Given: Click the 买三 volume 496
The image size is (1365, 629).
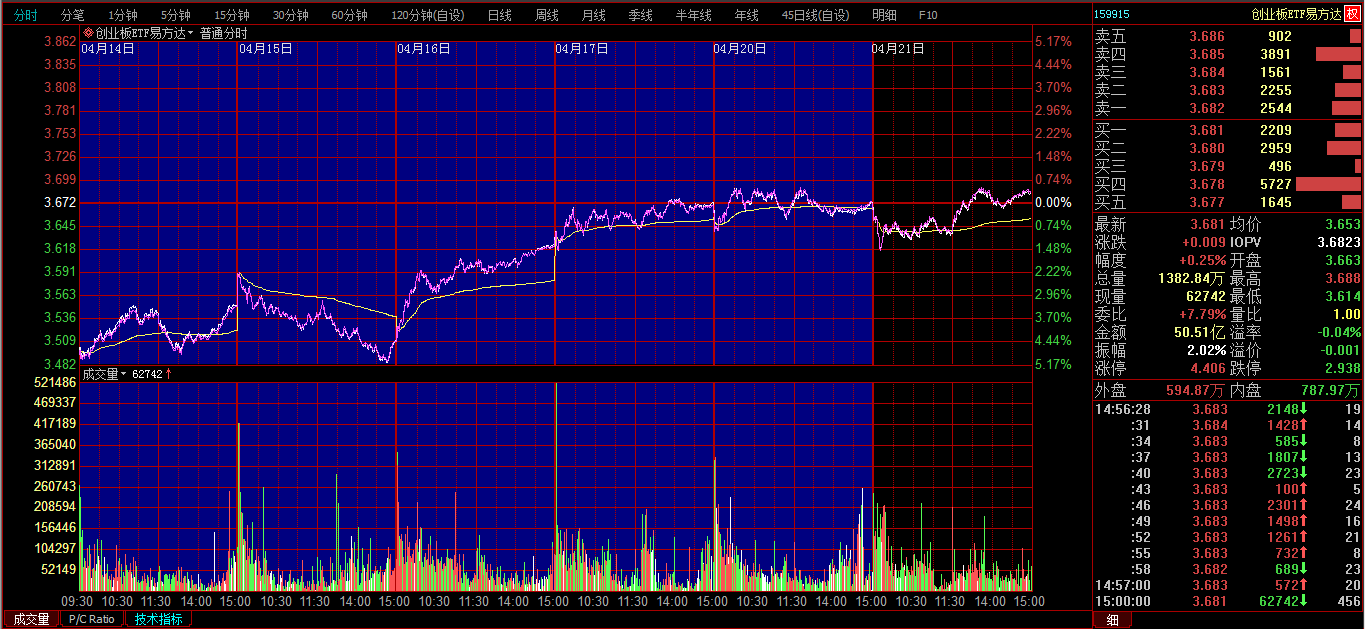Looking at the screenshot, I should click(x=1280, y=166).
